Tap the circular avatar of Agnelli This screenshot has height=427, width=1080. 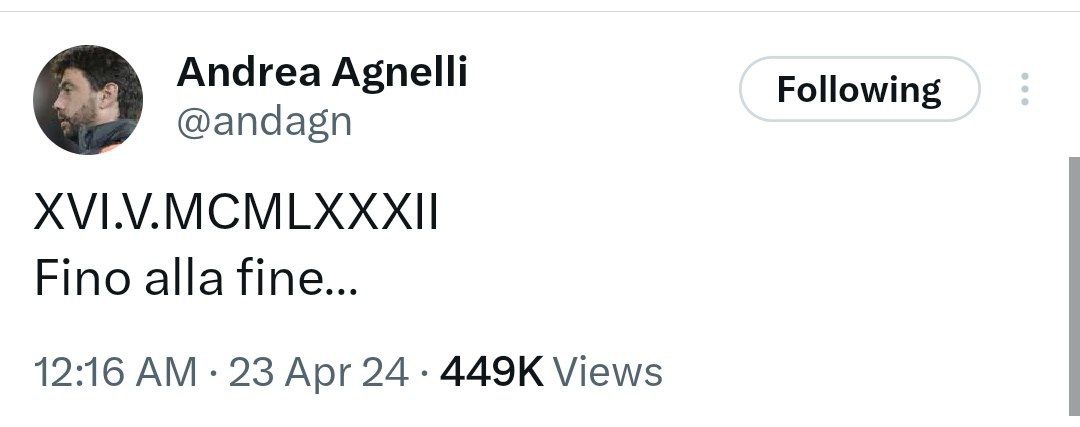pos(88,100)
